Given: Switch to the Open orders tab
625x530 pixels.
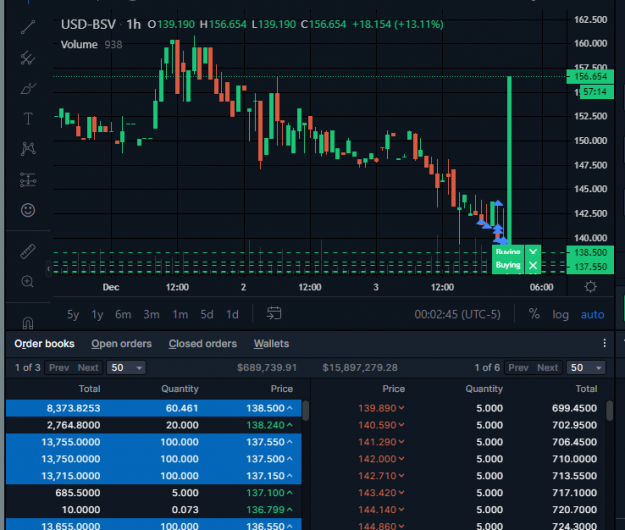Looking at the screenshot, I should tap(122, 344).
